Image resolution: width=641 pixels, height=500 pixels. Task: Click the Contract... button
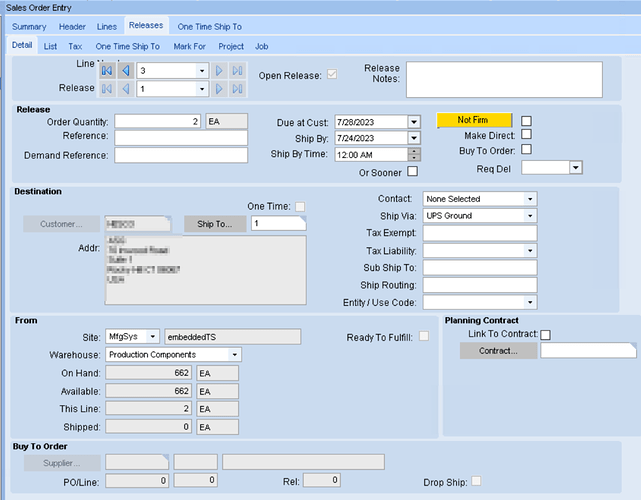(x=498, y=351)
